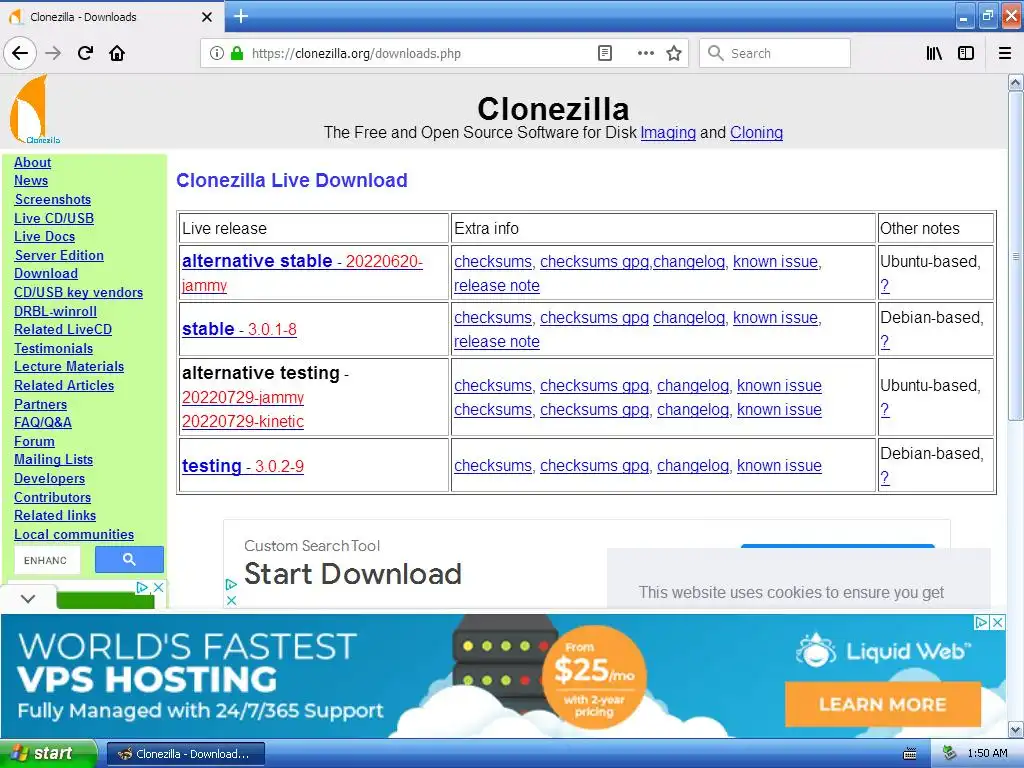Show site information icon in address bar
This screenshot has height=768, width=1024.
click(216, 53)
